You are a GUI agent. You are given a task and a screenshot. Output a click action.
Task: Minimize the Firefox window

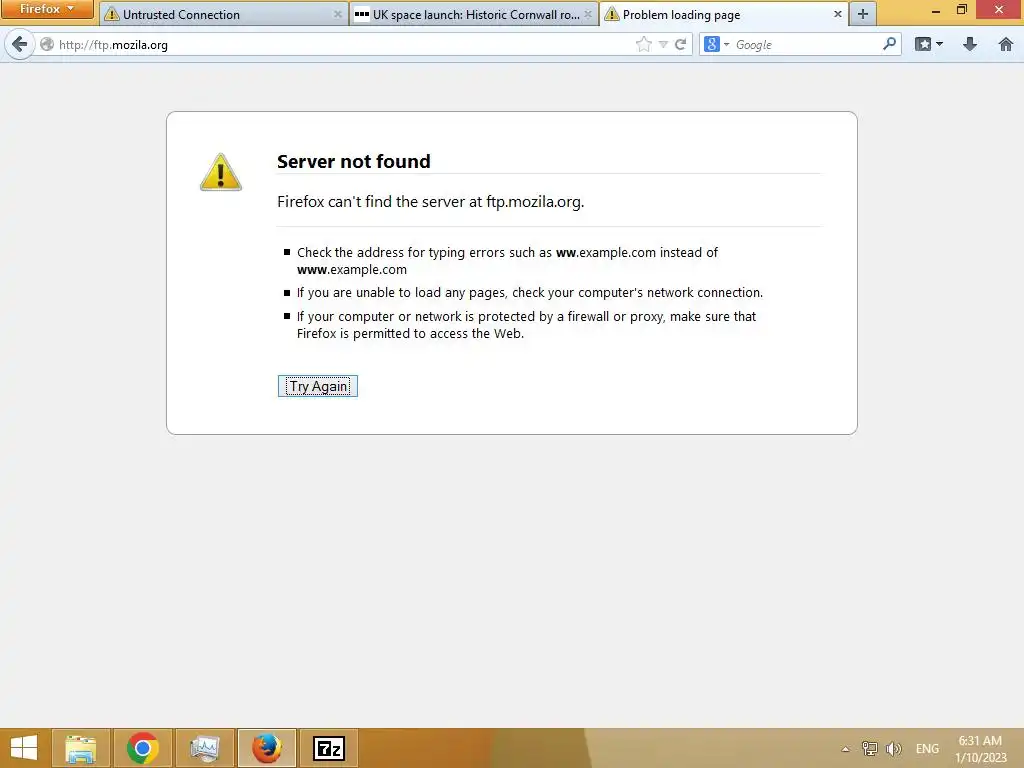coord(936,10)
